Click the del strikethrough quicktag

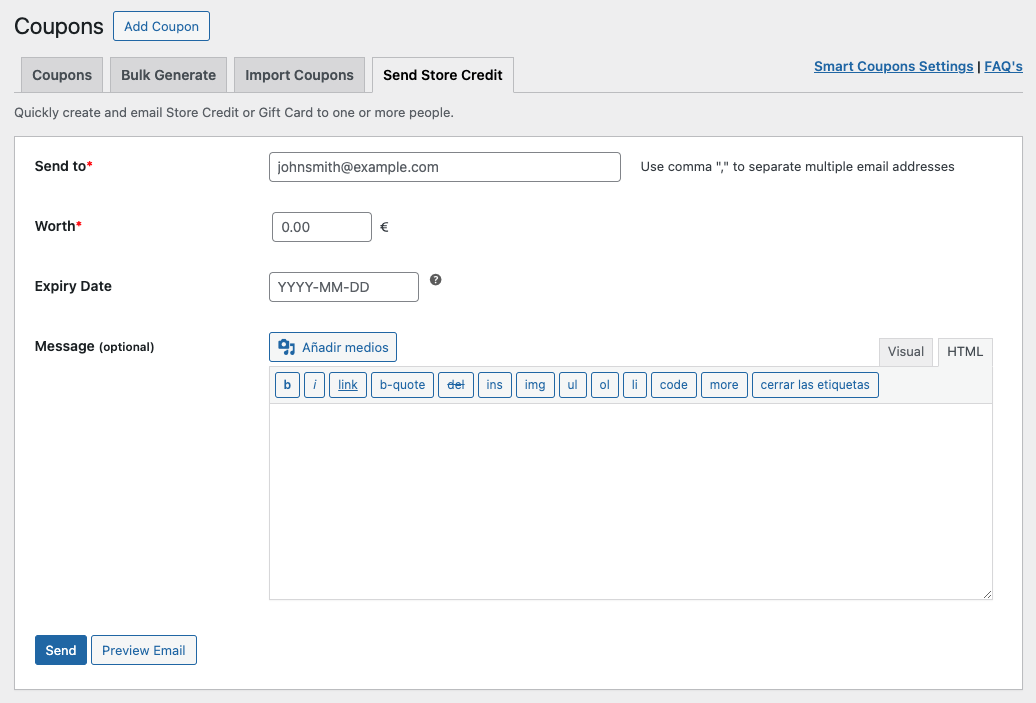[455, 385]
